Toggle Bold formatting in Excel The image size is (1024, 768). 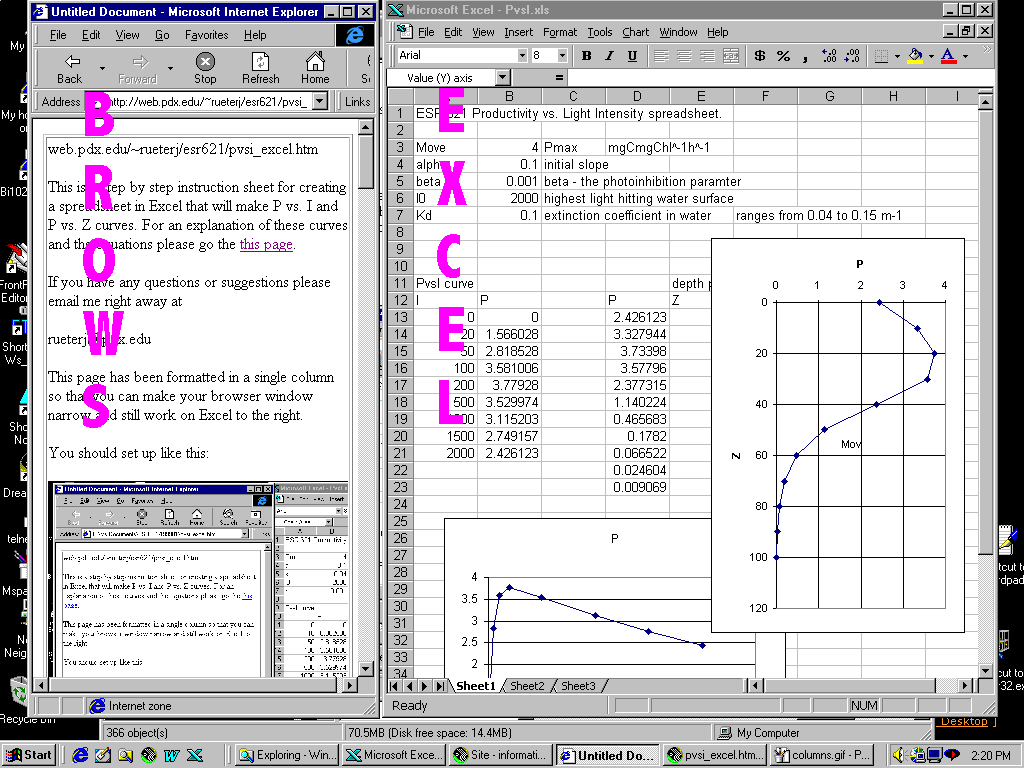(586, 56)
